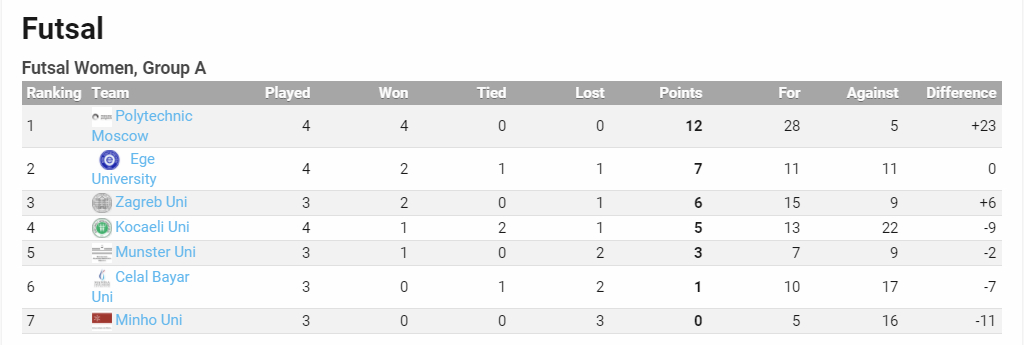1024x360 pixels.
Task: Click the Futsal Women, Group A heading
Action: click(114, 67)
